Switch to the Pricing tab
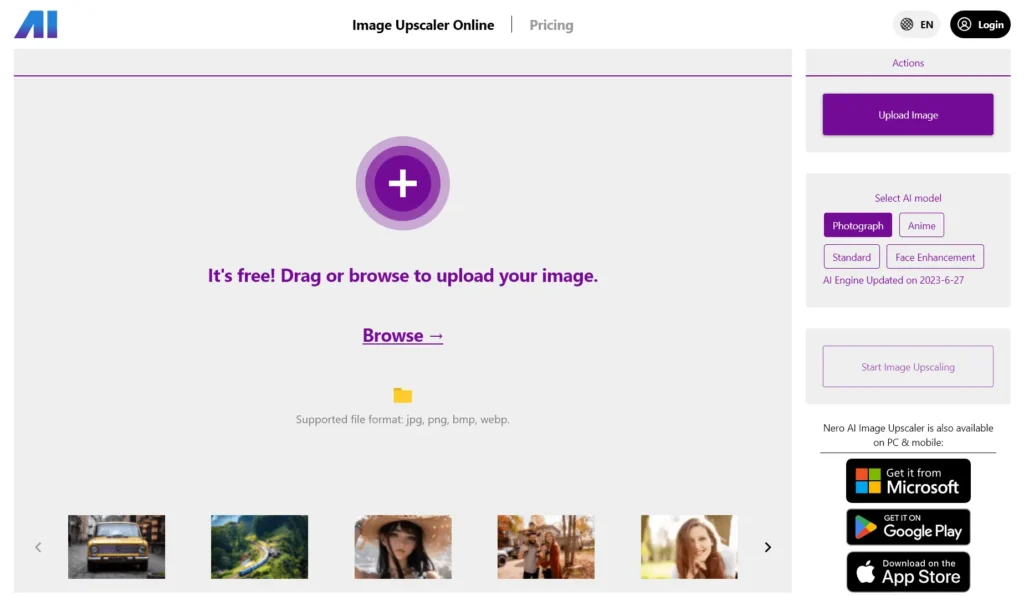 coord(551,24)
